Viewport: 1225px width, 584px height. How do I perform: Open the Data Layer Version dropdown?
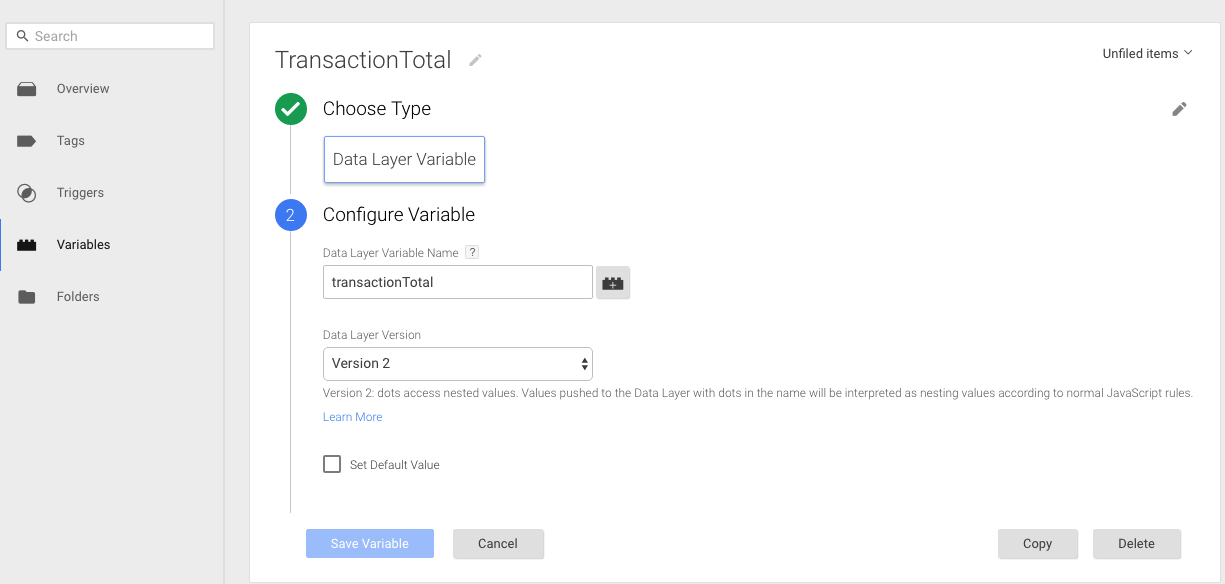click(x=458, y=364)
